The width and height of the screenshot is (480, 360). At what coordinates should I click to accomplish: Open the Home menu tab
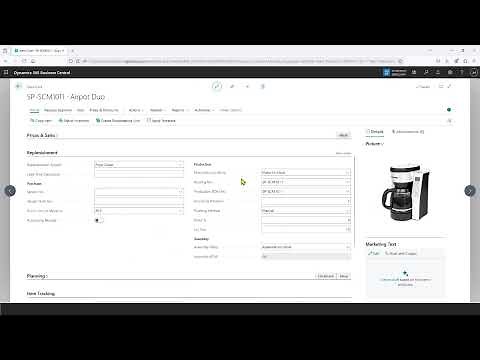34,110
